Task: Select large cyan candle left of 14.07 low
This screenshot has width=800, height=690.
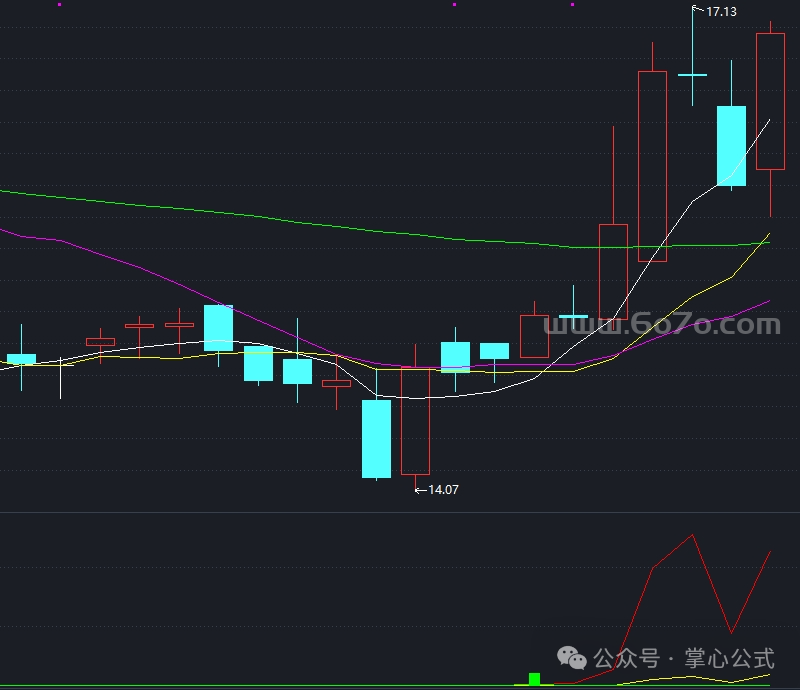Action: 376,438
